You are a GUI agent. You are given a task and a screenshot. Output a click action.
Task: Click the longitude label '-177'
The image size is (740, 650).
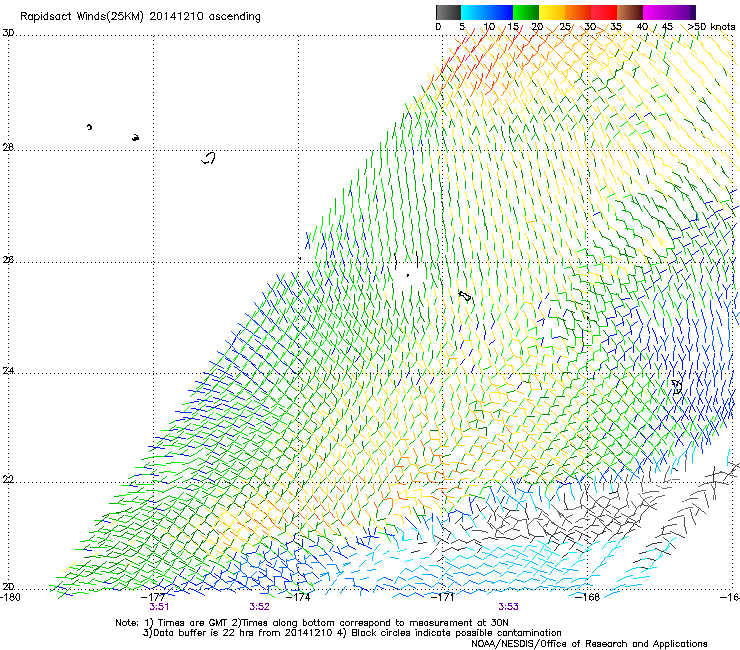[153, 597]
